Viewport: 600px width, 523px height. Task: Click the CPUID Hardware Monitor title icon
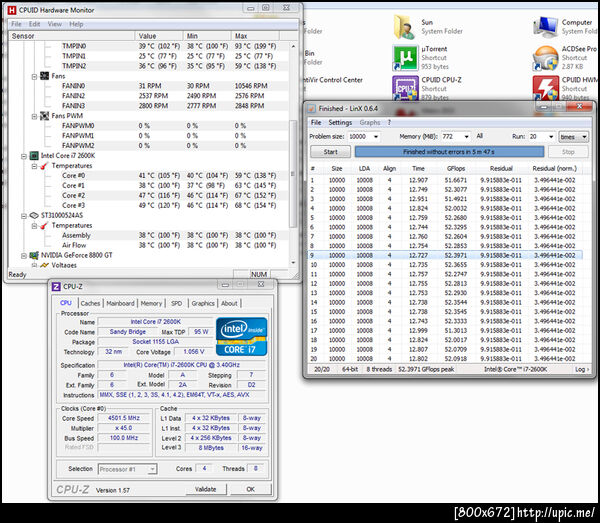[x=12, y=10]
